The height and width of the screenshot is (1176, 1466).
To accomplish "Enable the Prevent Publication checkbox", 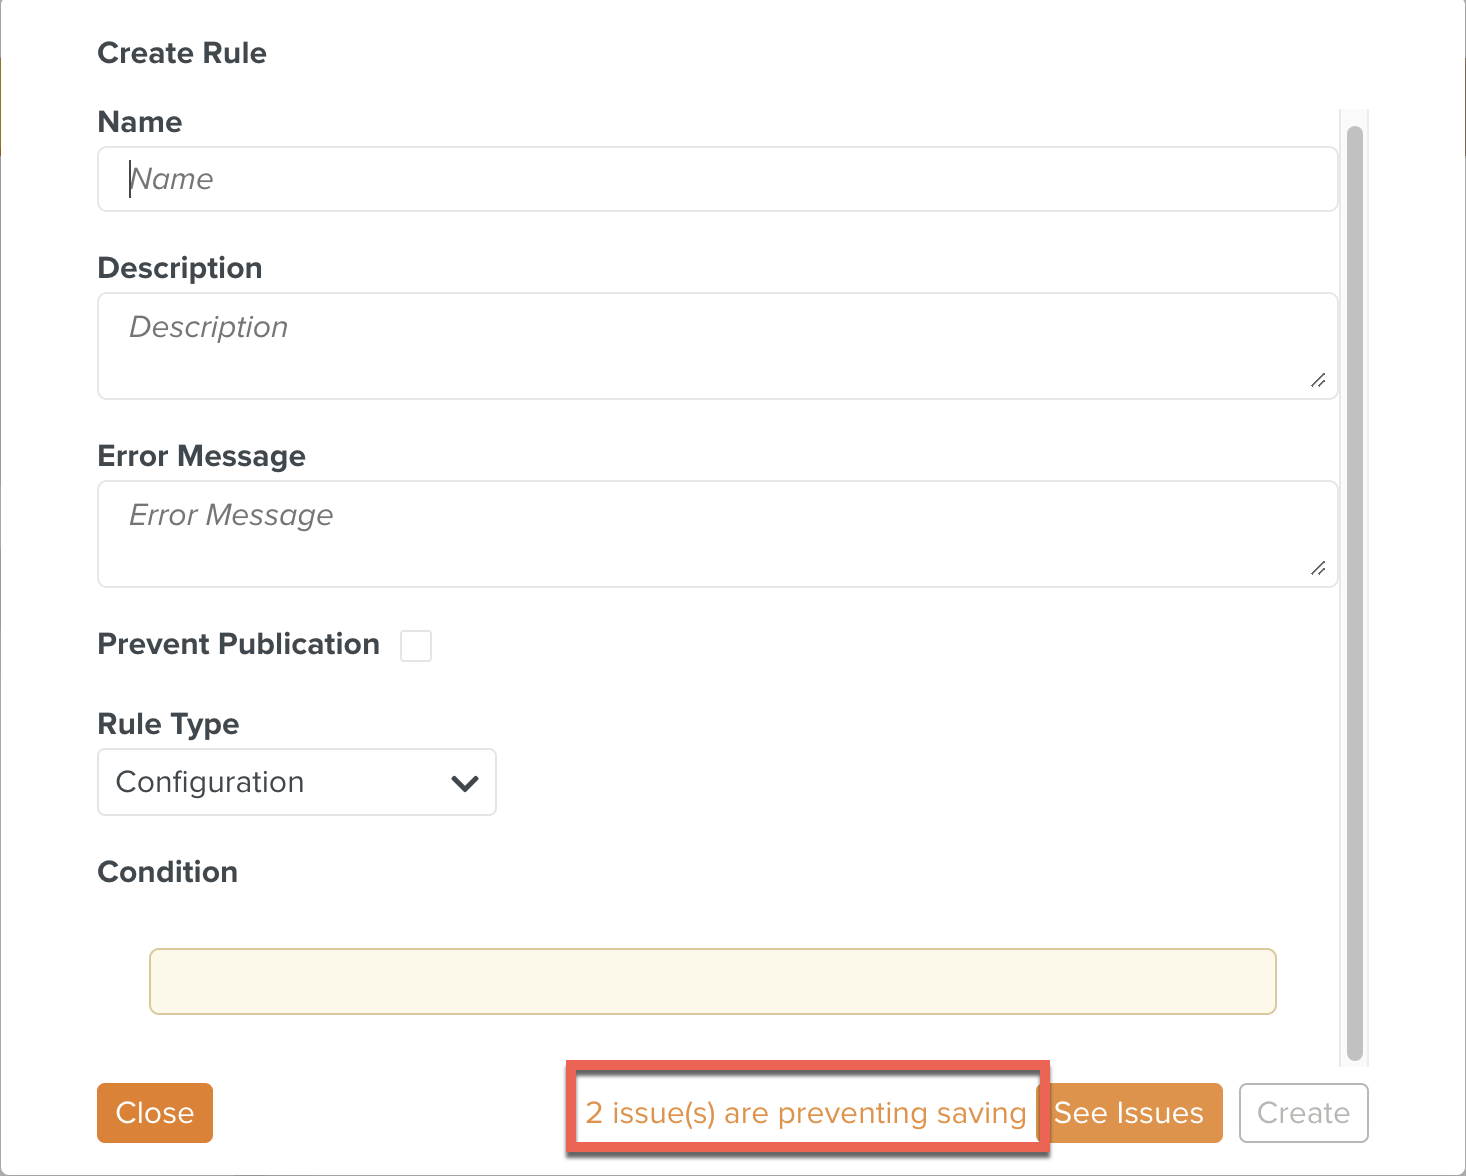I will coord(416,646).
